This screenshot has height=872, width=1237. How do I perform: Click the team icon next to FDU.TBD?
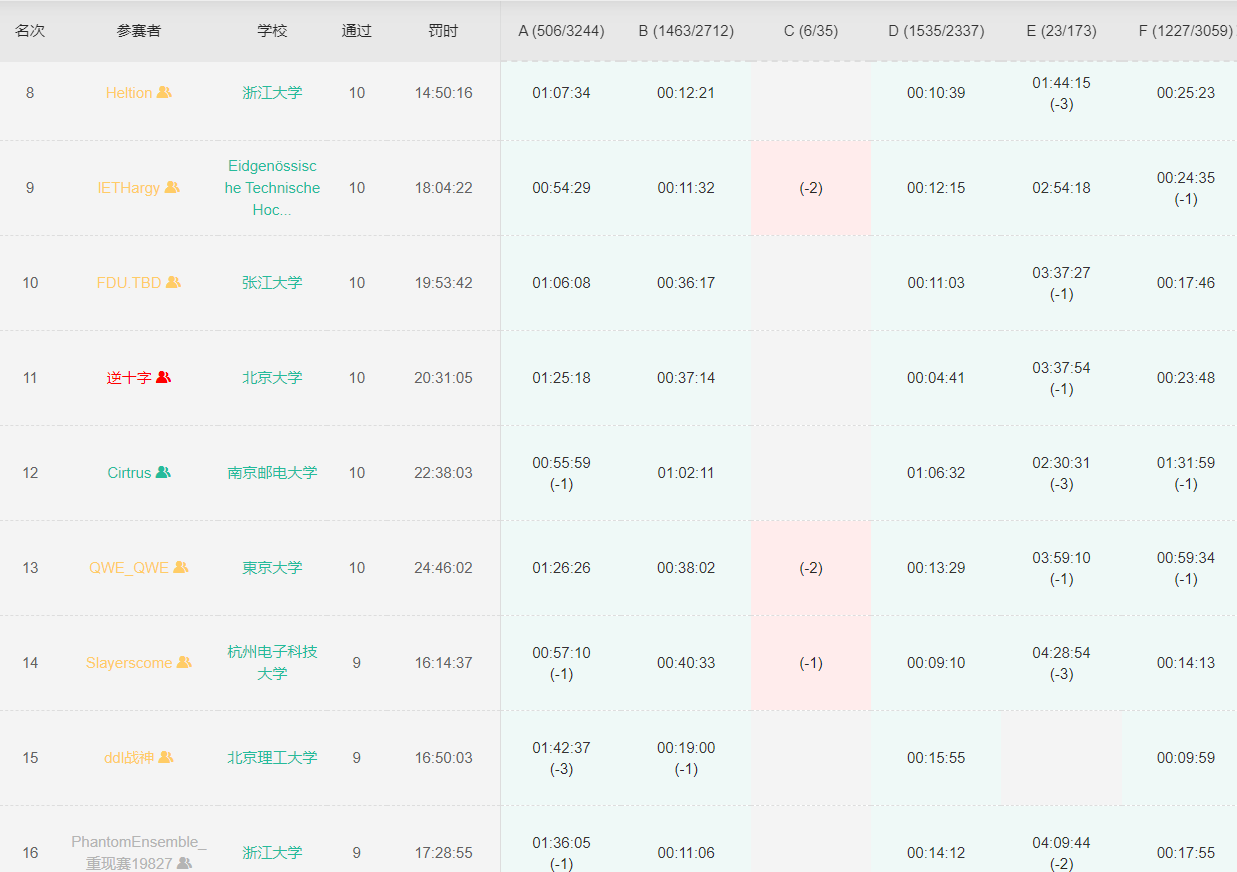[173, 282]
